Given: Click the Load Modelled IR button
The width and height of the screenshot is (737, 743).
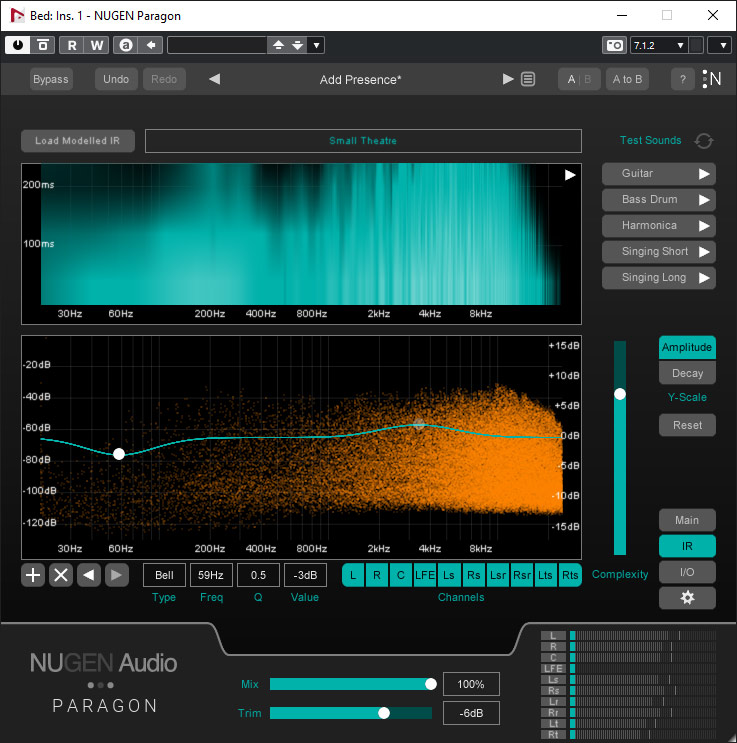Looking at the screenshot, I should [x=77, y=141].
